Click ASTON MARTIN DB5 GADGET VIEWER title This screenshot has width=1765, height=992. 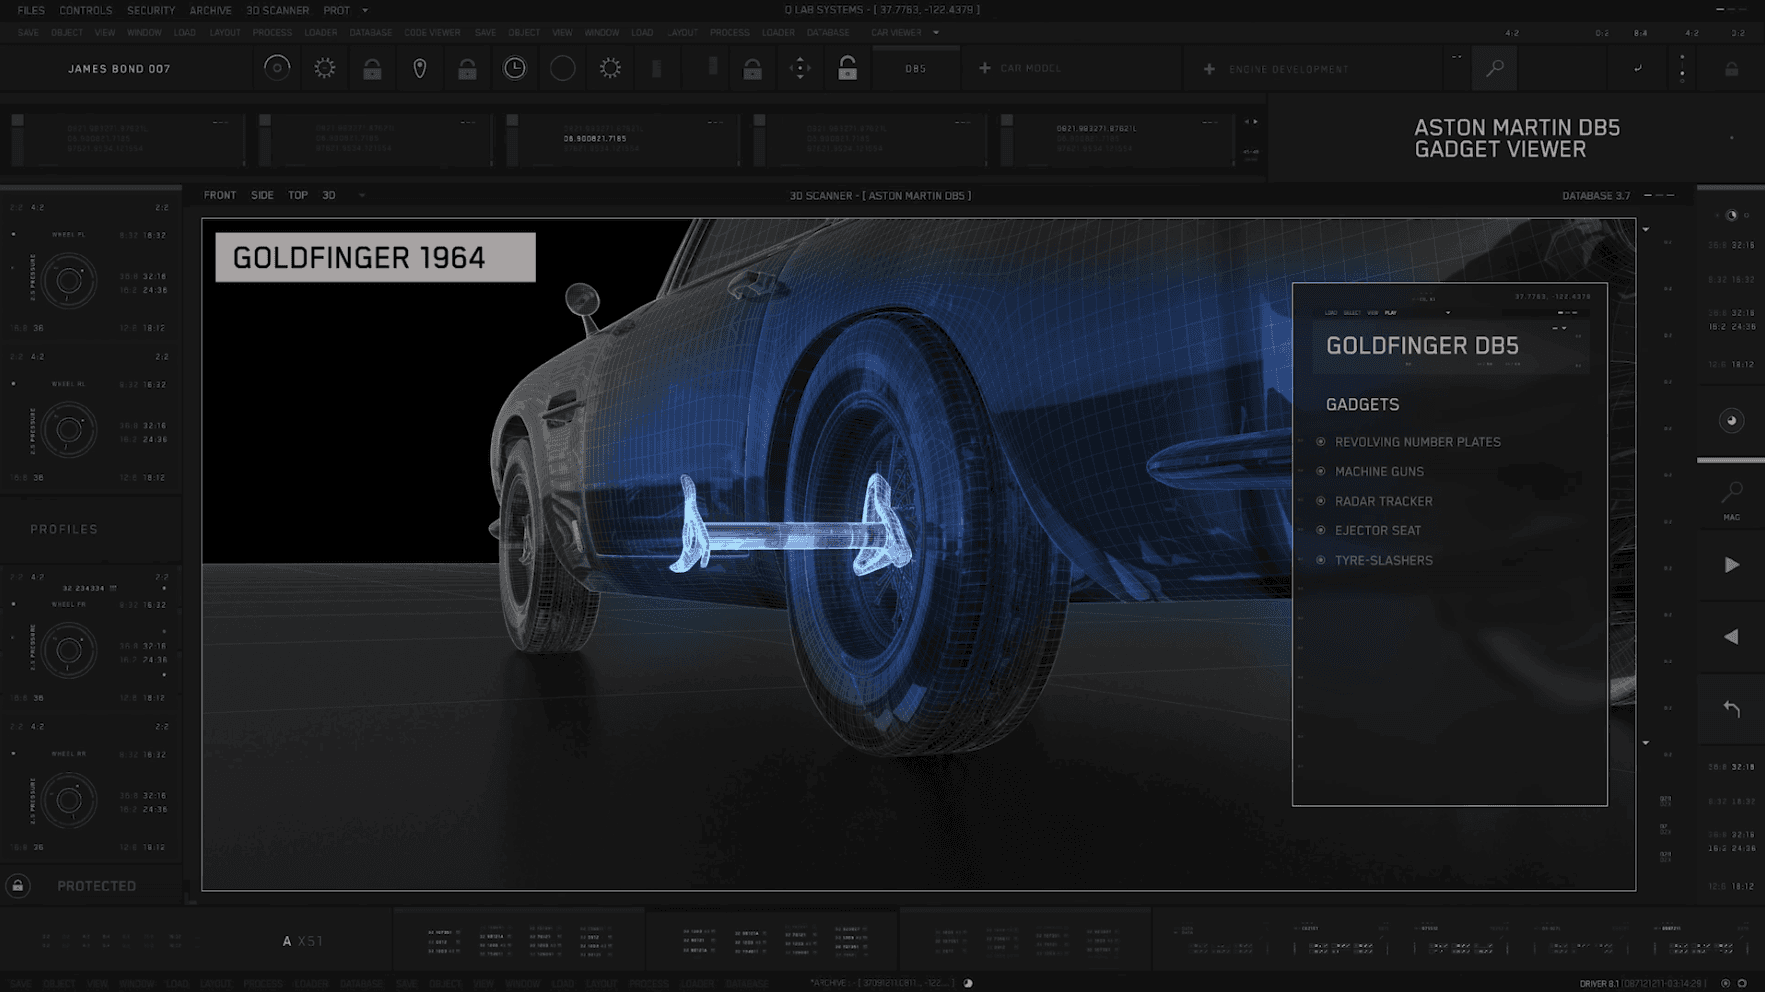click(x=1516, y=138)
